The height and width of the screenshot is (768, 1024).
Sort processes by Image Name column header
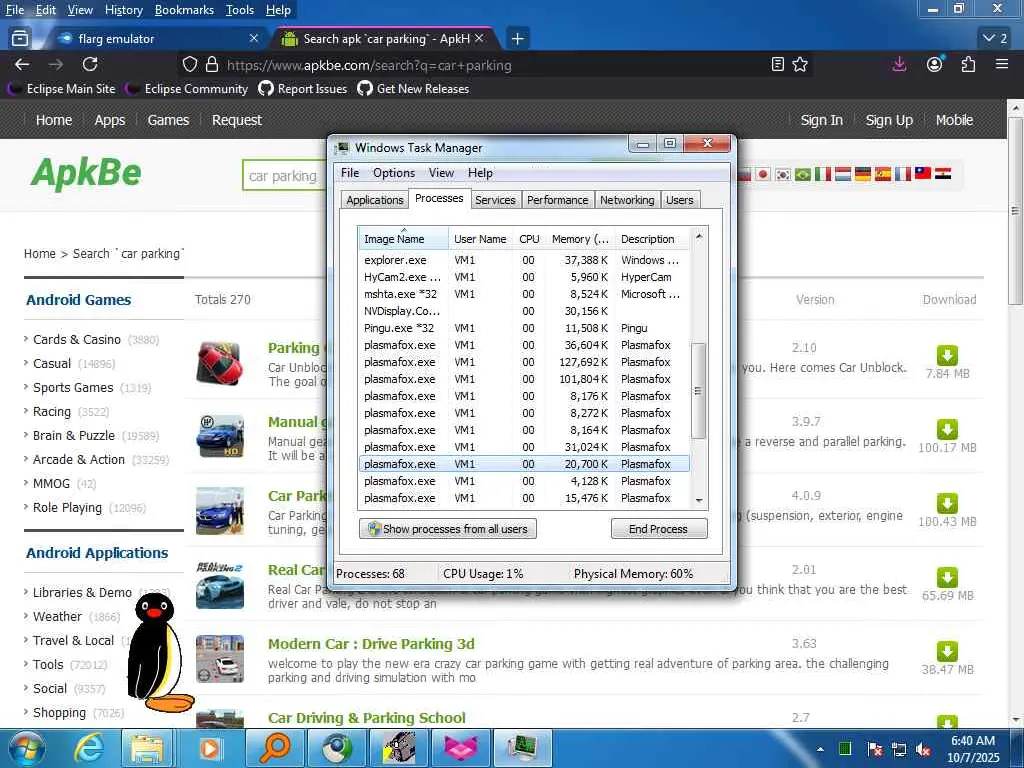point(403,238)
